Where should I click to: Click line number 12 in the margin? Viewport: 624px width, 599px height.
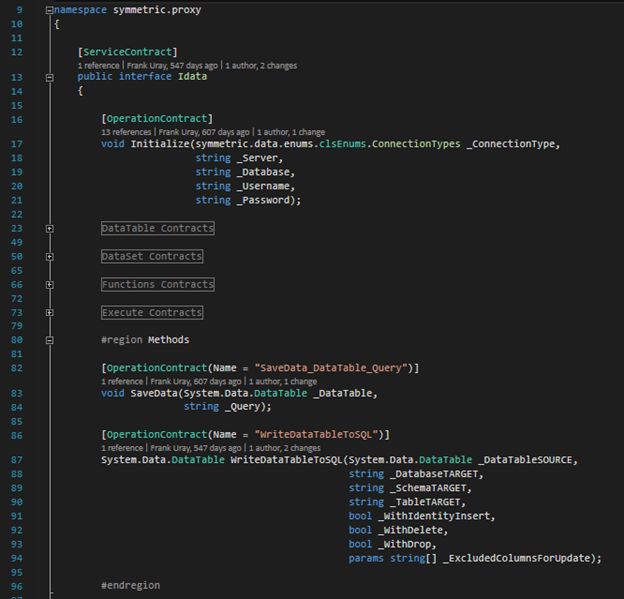(17, 52)
